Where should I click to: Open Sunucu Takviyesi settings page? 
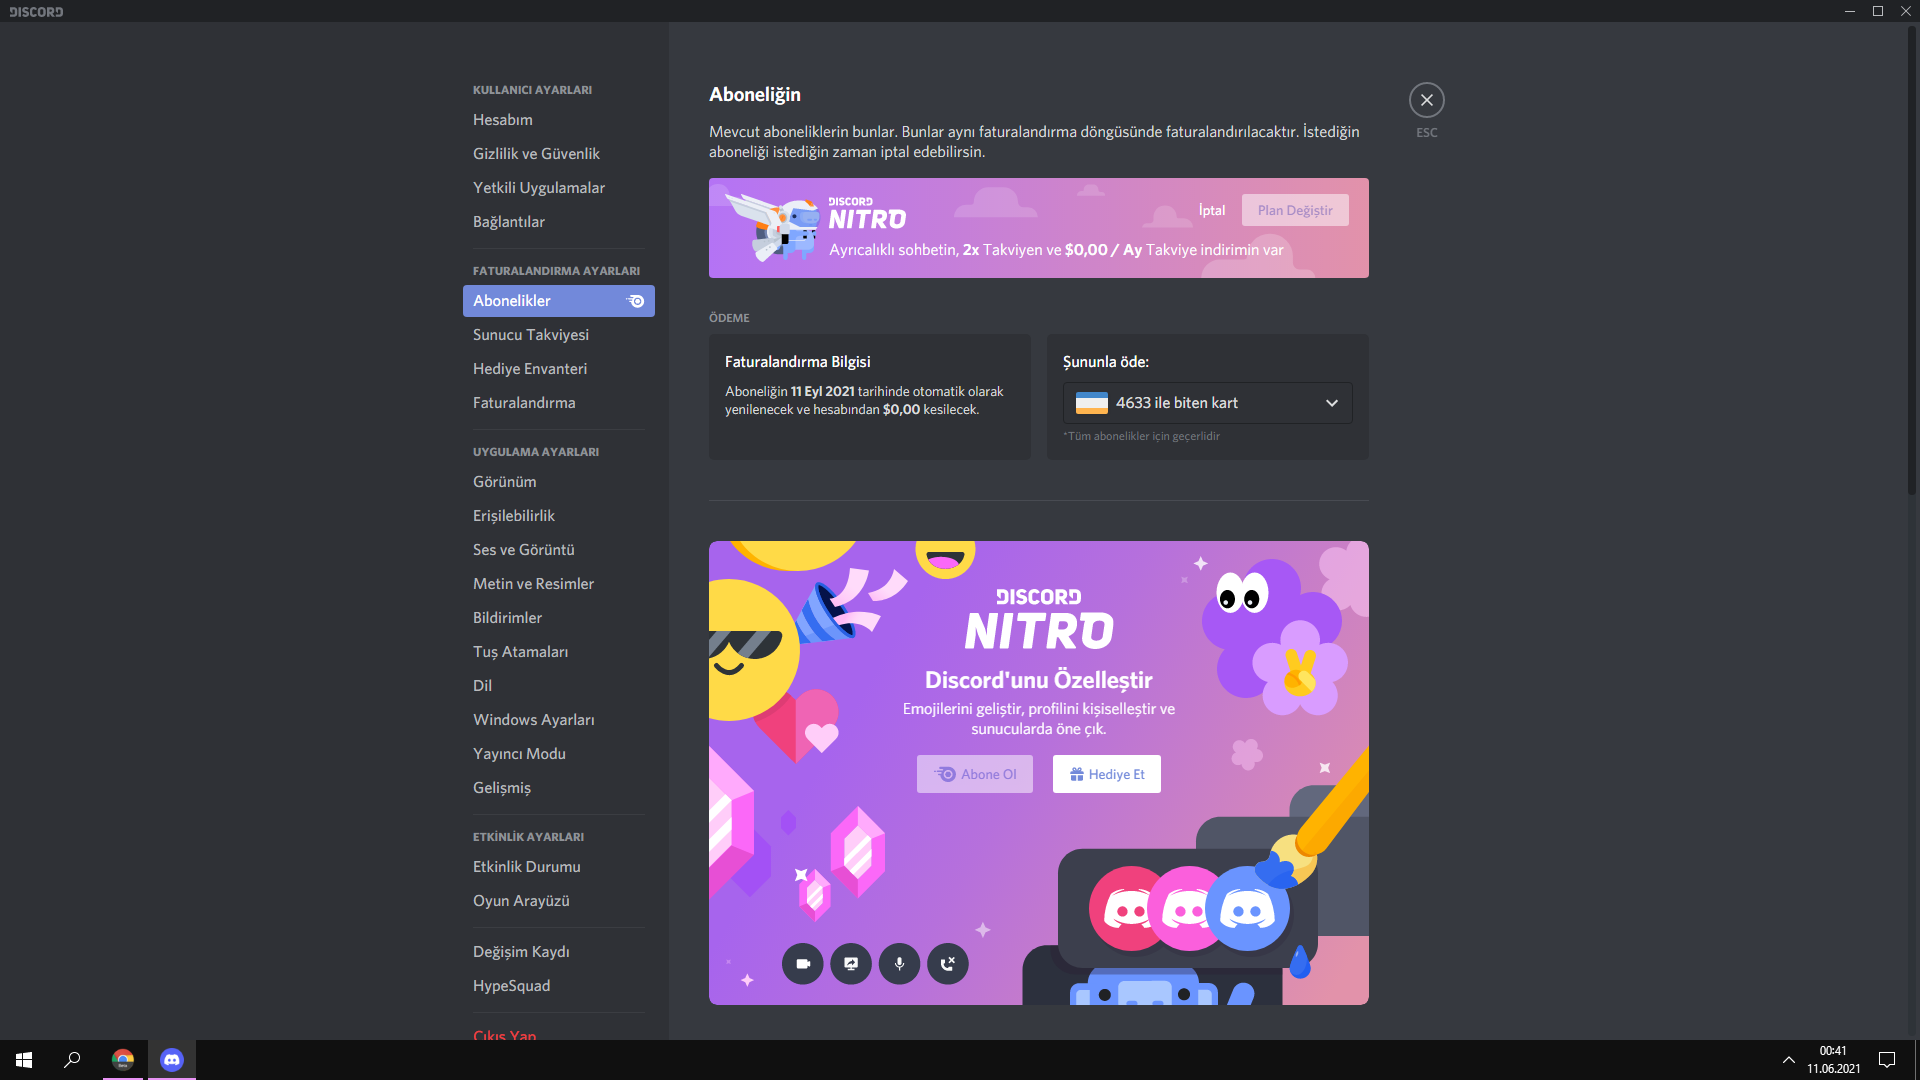pyautogui.click(x=530, y=335)
